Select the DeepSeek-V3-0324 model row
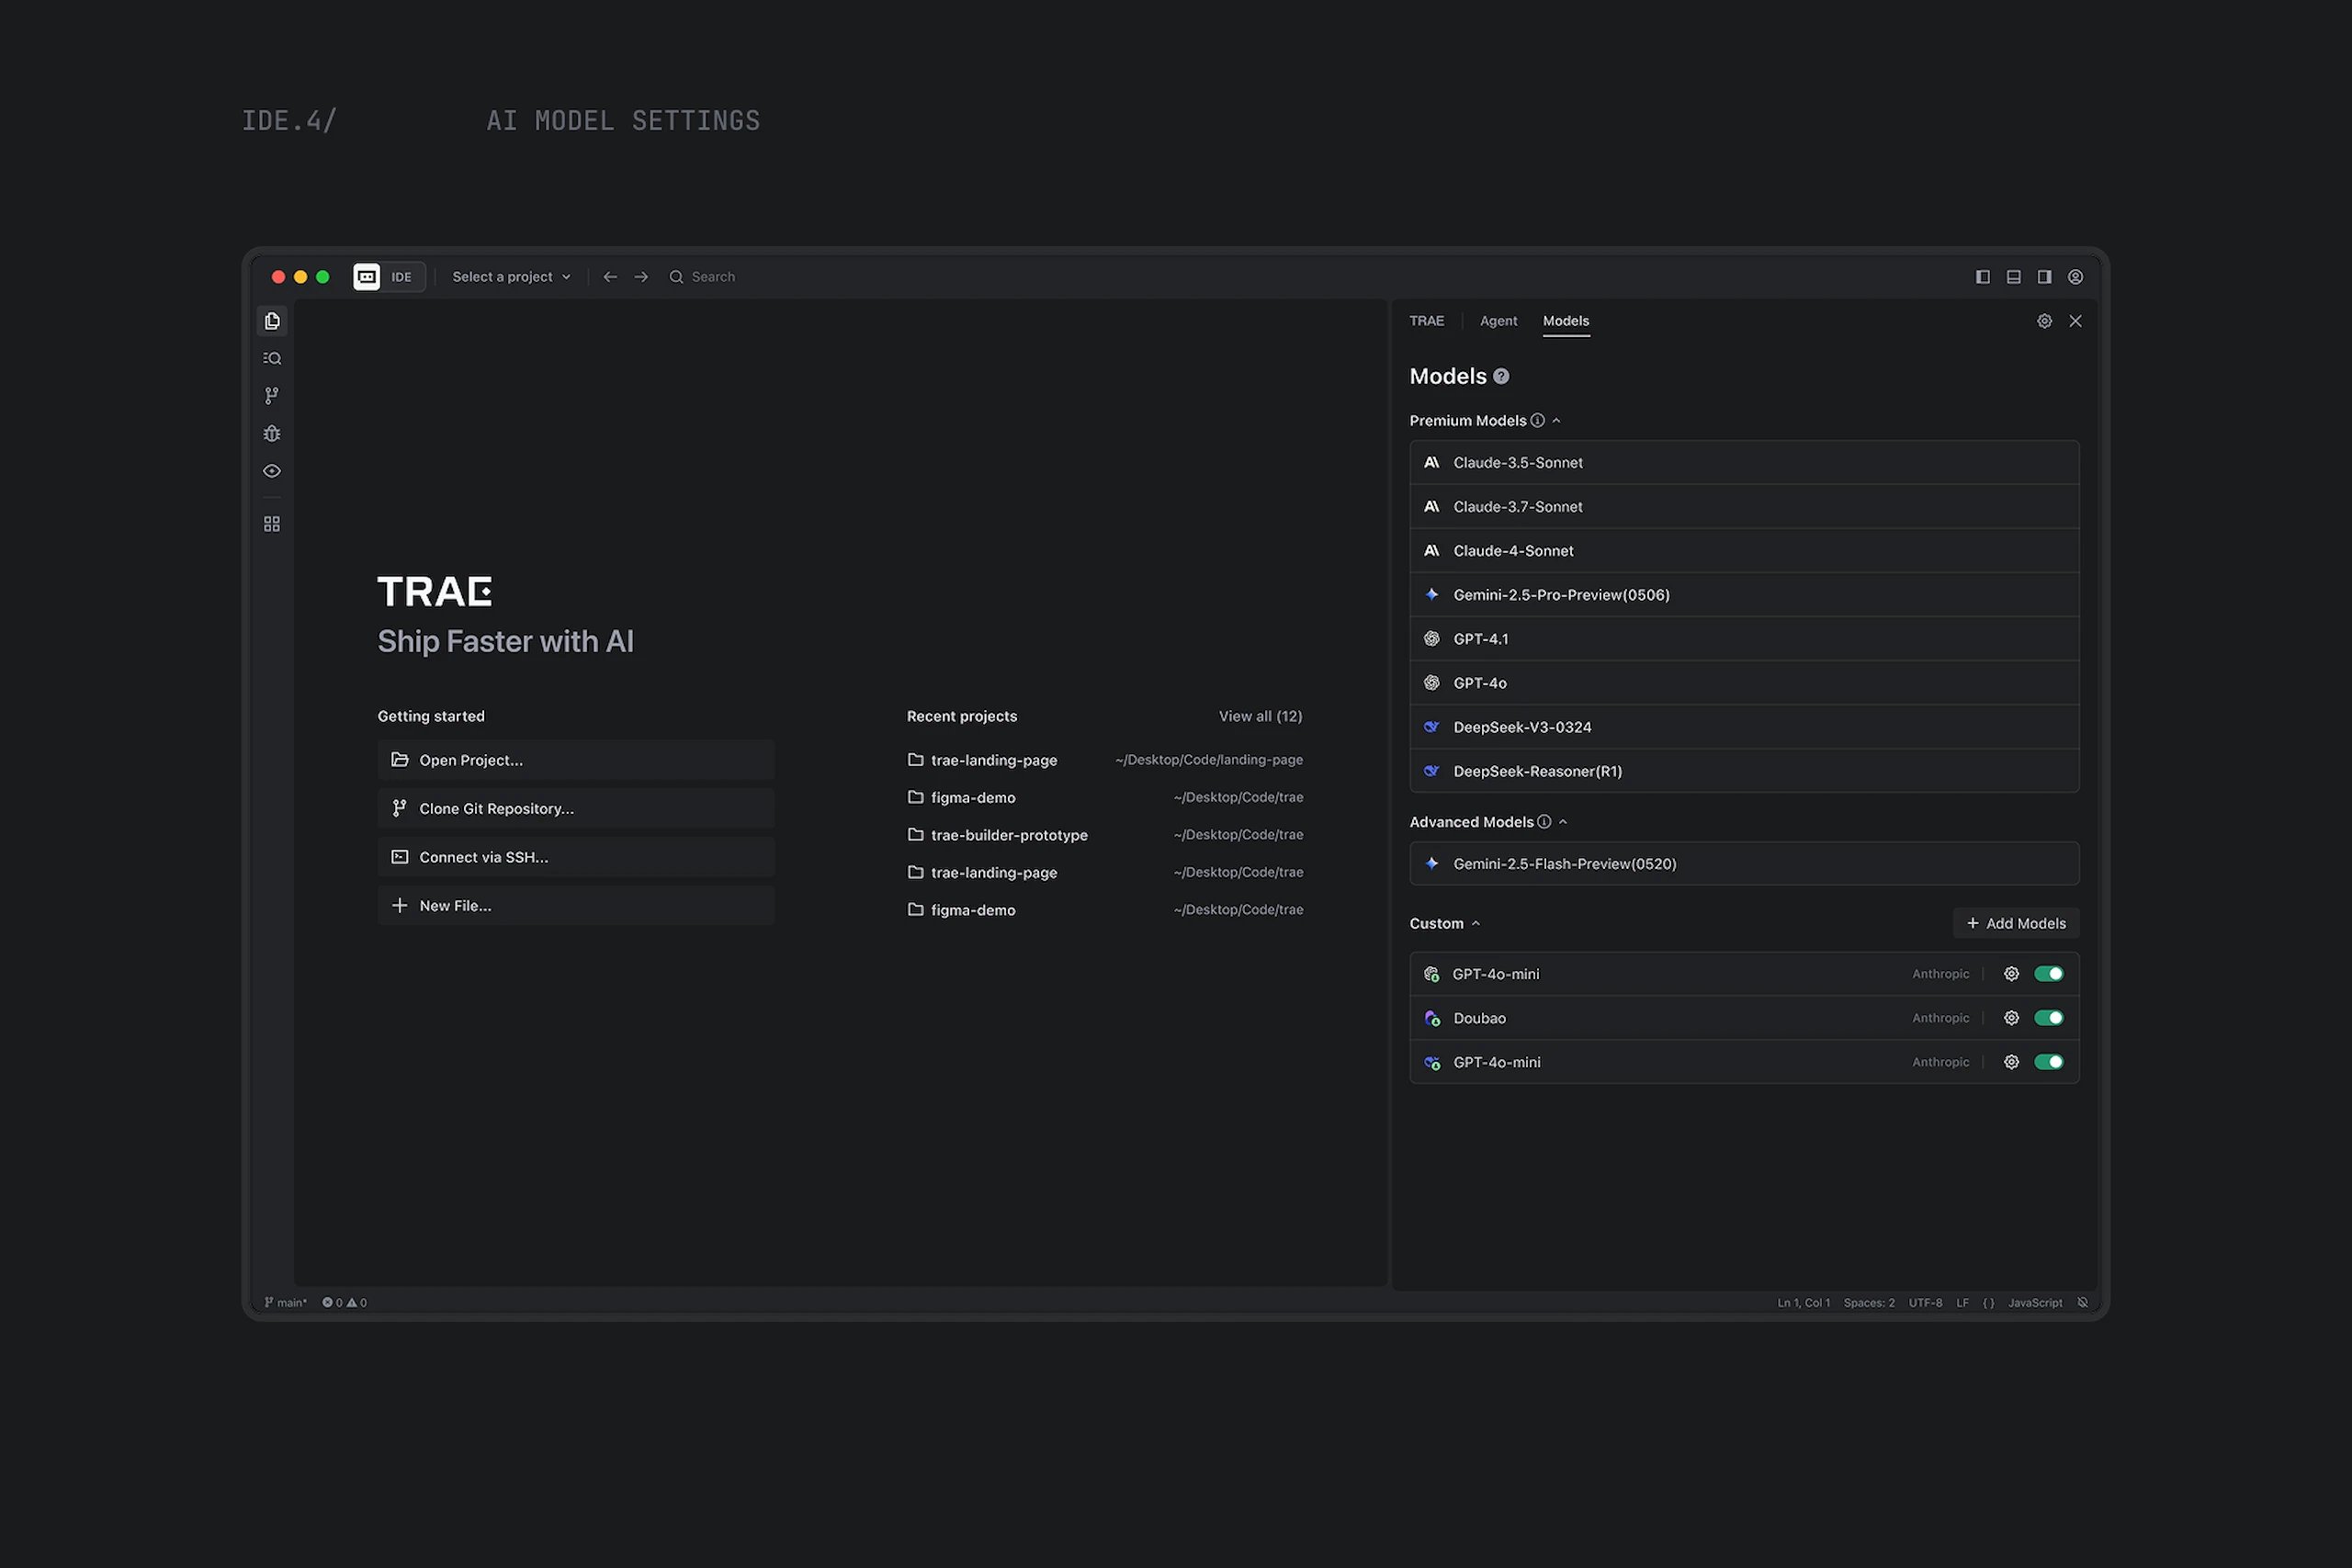2352x1568 pixels. click(x=1744, y=727)
